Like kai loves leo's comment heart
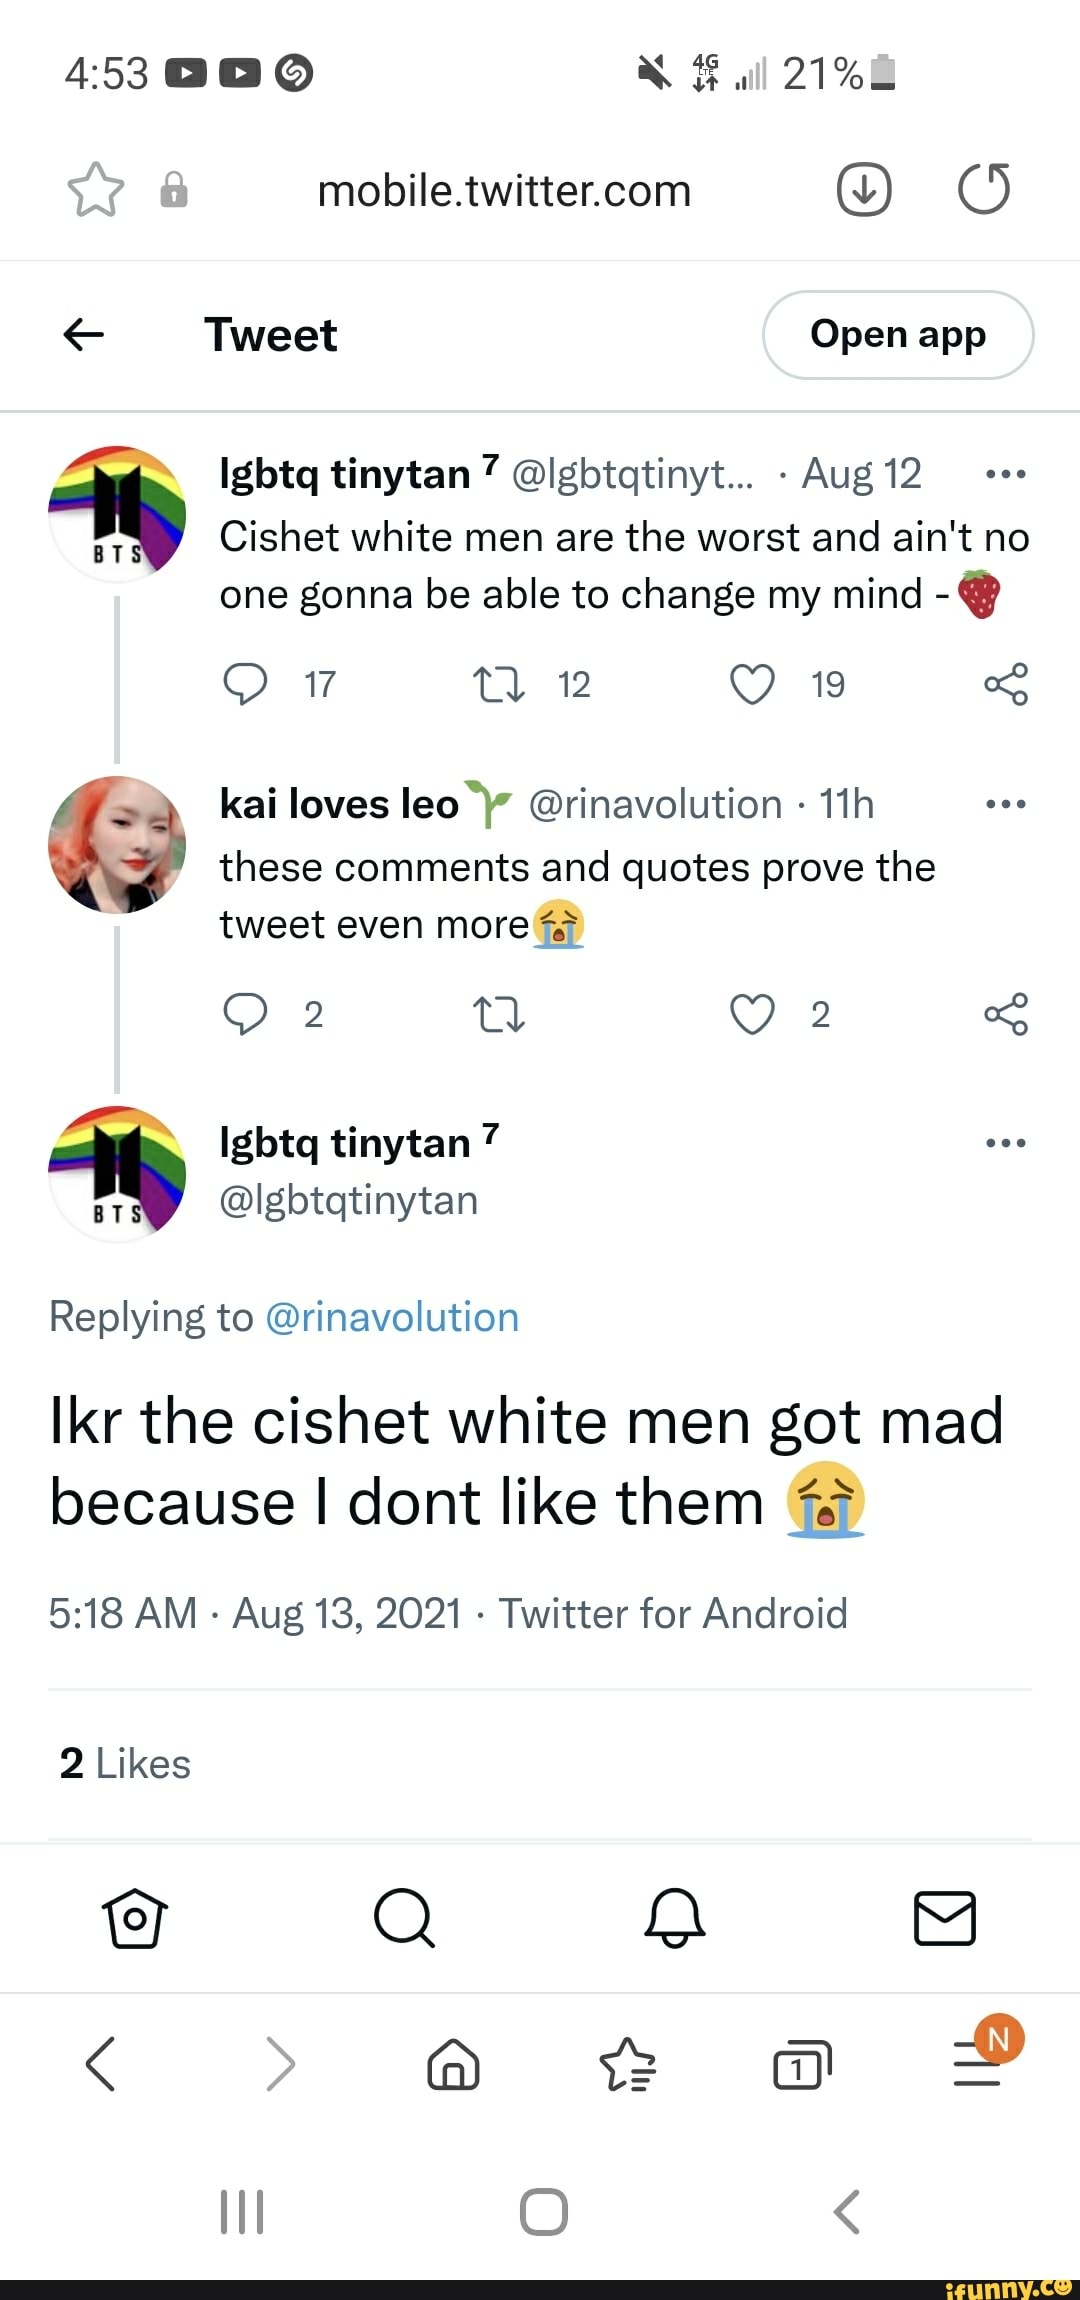 [x=752, y=1014]
